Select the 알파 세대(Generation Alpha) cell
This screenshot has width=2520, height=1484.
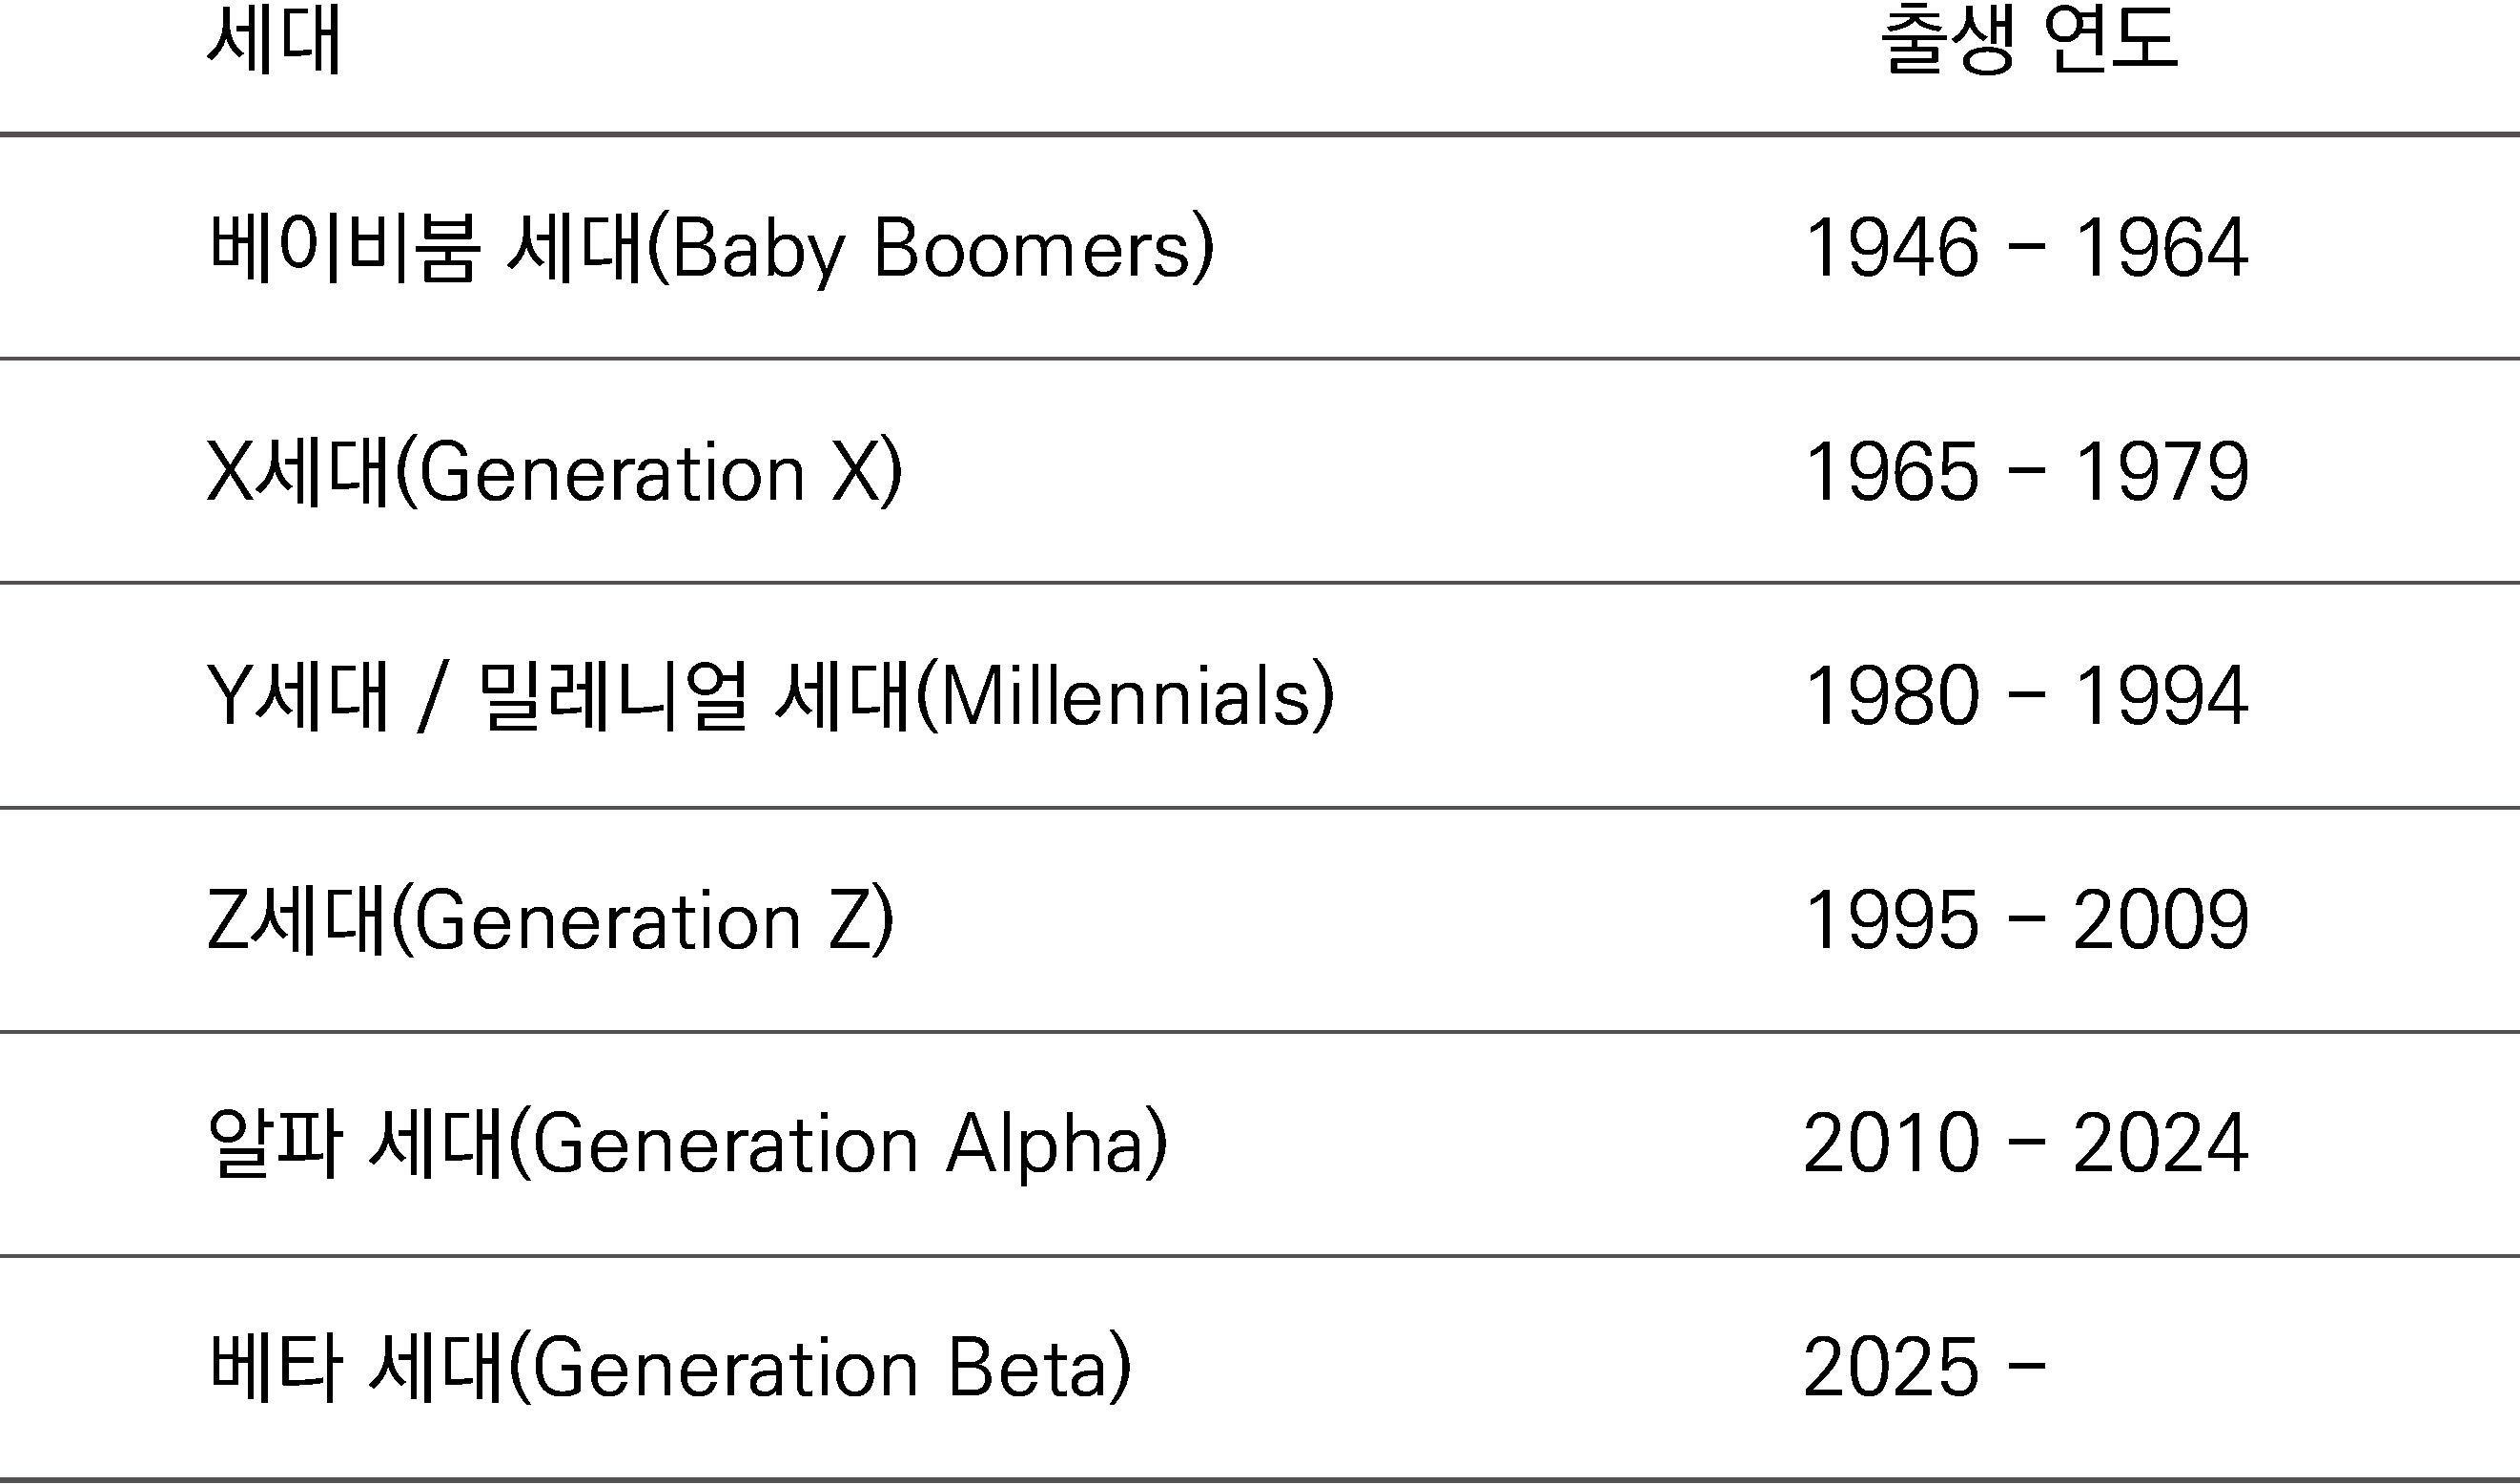point(688,1144)
